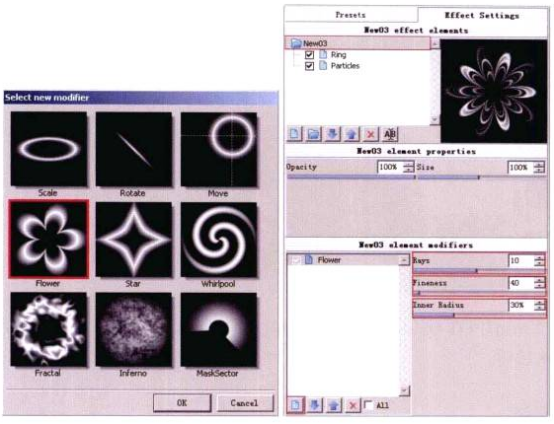The width and height of the screenshot is (554, 424).
Task: Add a new modifier with the page icon
Action: point(295,405)
